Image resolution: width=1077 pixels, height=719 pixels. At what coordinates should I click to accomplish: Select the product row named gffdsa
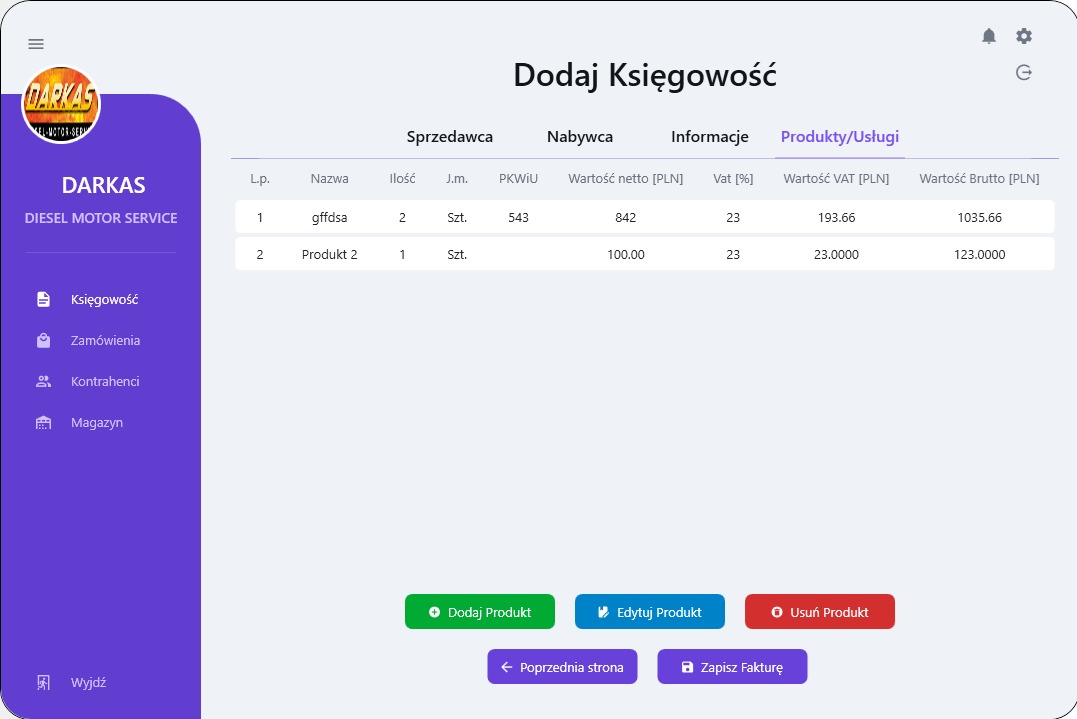click(x=644, y=218)
